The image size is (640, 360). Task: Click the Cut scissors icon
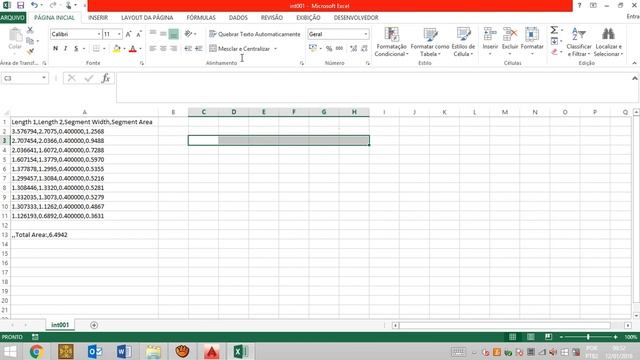coord(30,30)
